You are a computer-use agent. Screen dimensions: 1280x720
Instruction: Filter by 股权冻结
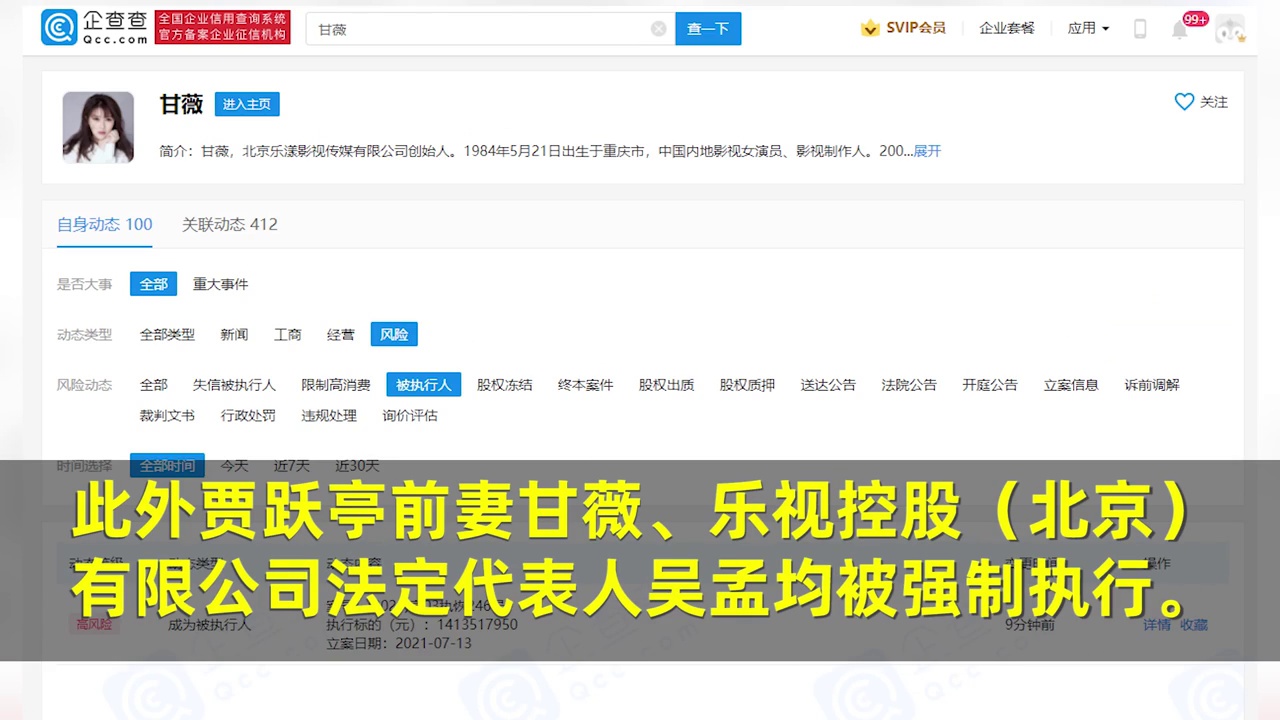click(x=505, y=384)
